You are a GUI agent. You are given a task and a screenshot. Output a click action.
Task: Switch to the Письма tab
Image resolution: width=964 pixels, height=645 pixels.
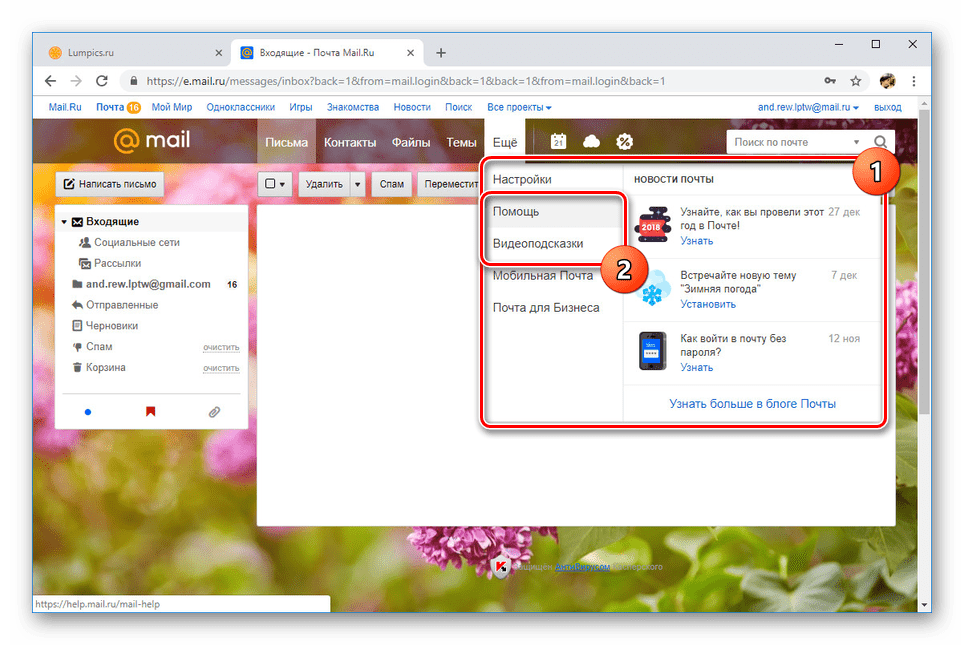pyautogui.click(x=286, y=142)
